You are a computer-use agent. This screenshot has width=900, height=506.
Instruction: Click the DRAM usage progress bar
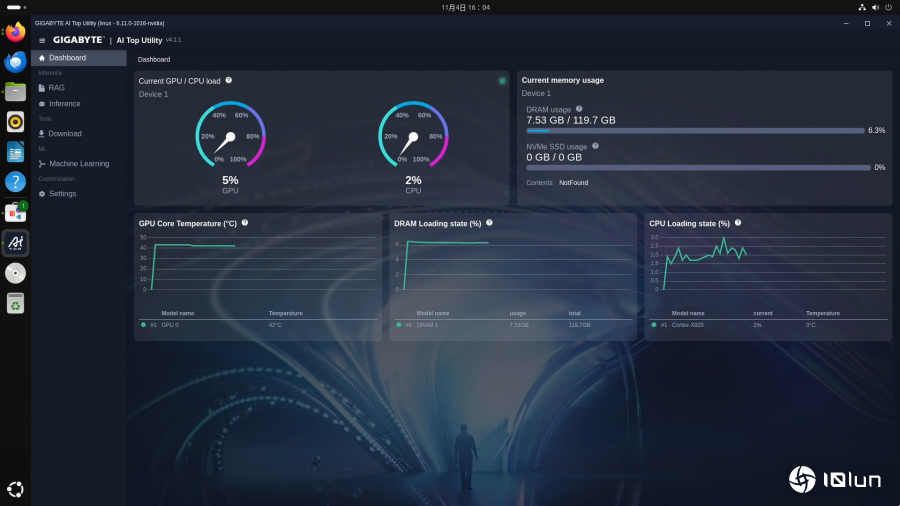695,130
